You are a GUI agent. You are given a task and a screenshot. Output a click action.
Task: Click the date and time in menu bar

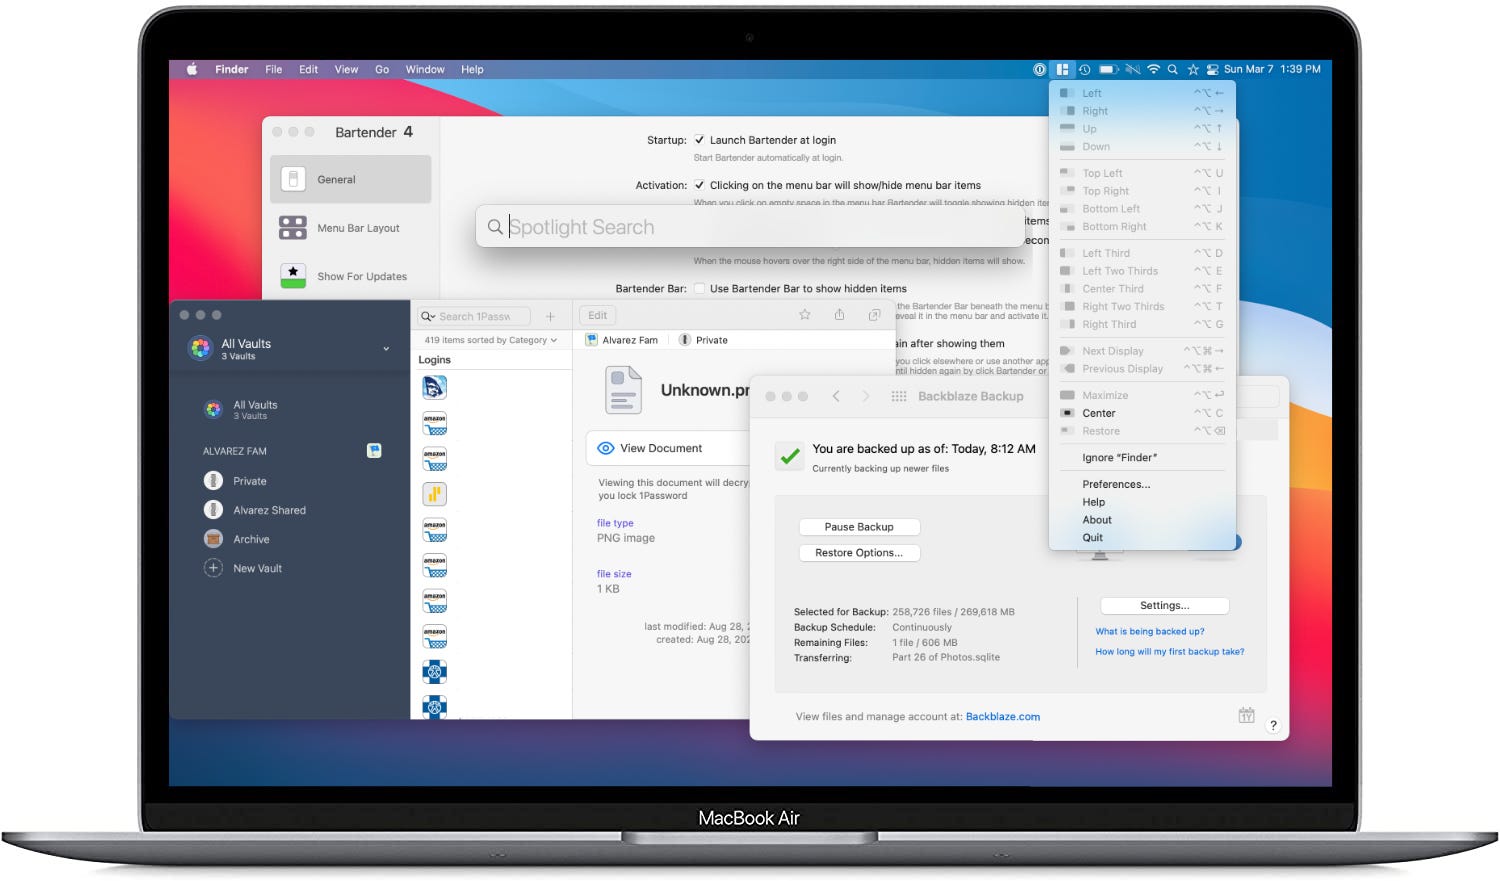click(x=1272, y=69)
